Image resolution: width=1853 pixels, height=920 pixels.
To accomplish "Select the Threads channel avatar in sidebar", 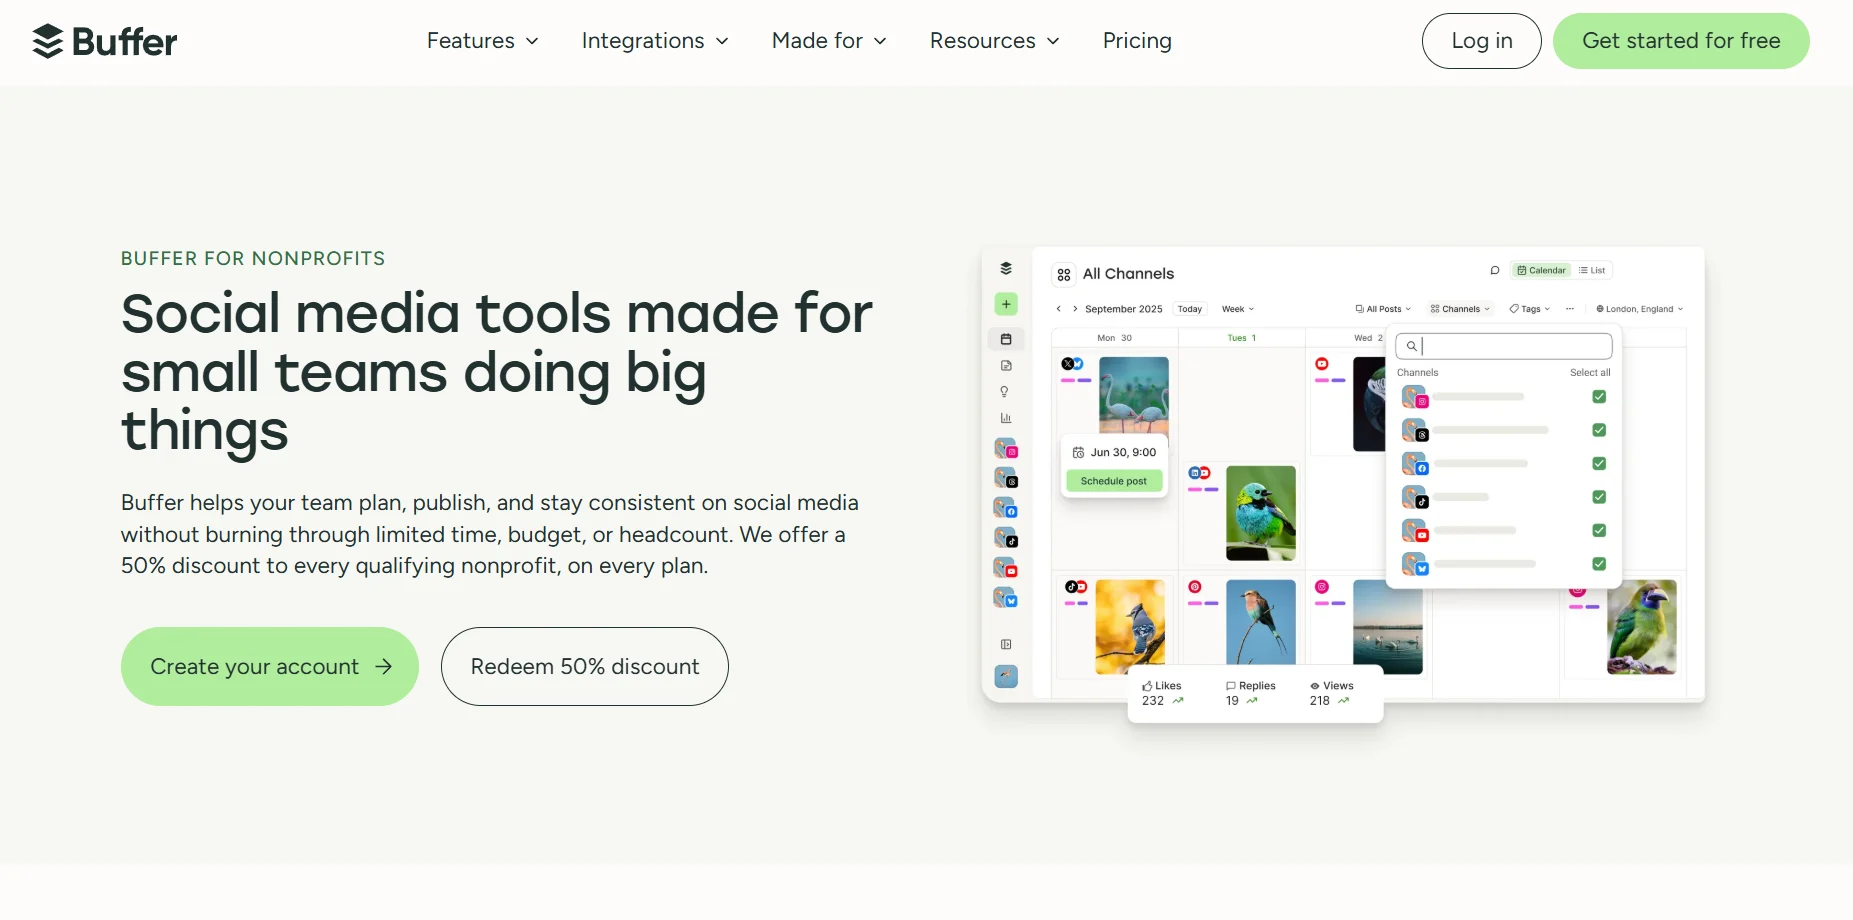I will (x=1006, y=478).
